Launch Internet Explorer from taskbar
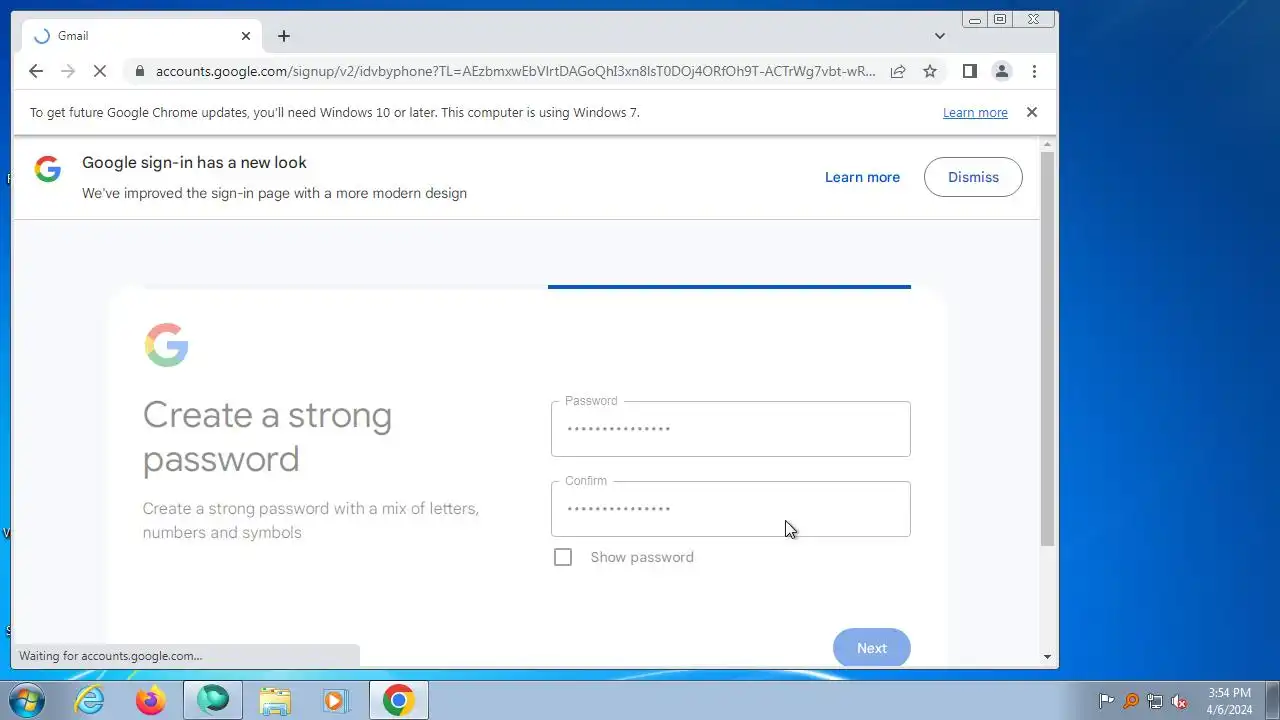Viewport: 1280px width, 720px height. pos(90,700)
